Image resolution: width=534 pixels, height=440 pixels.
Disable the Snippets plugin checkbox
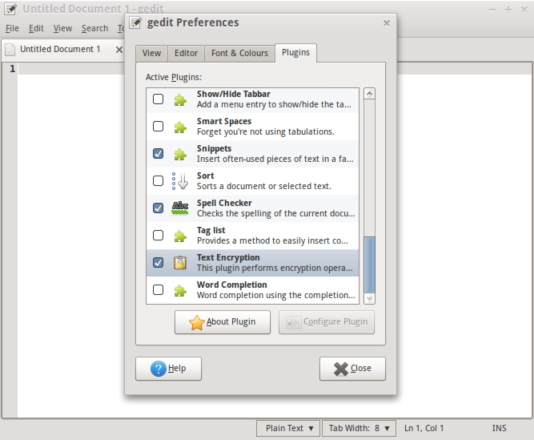point(158,154)
